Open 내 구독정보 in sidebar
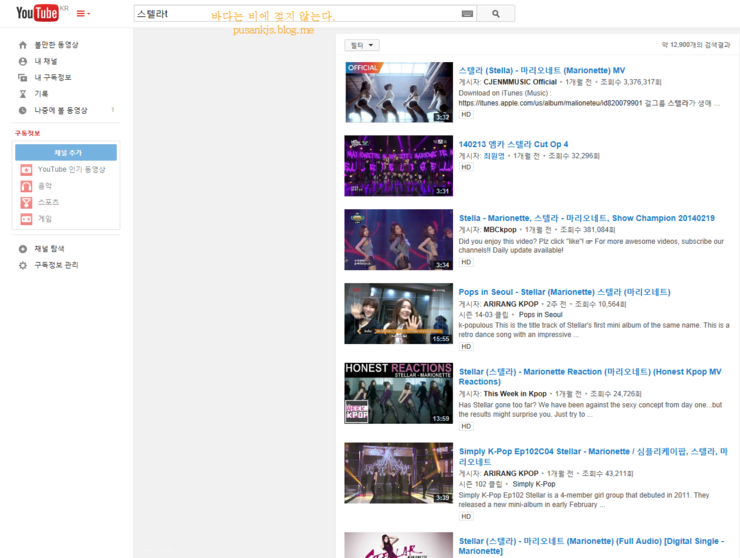This screenshot has width=740, height=558. coord(53,77)
